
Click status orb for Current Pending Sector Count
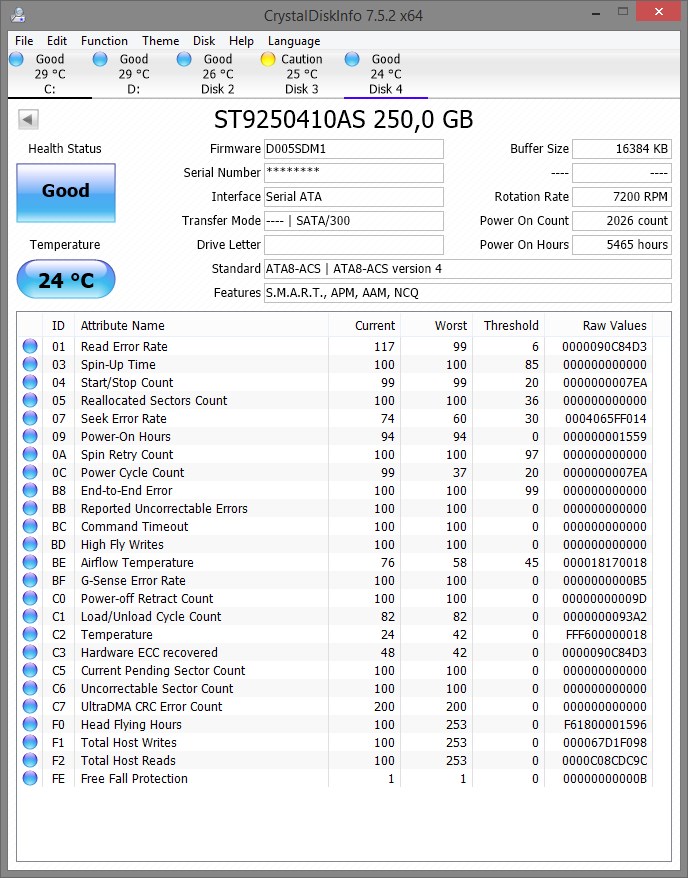coord(30,670)
